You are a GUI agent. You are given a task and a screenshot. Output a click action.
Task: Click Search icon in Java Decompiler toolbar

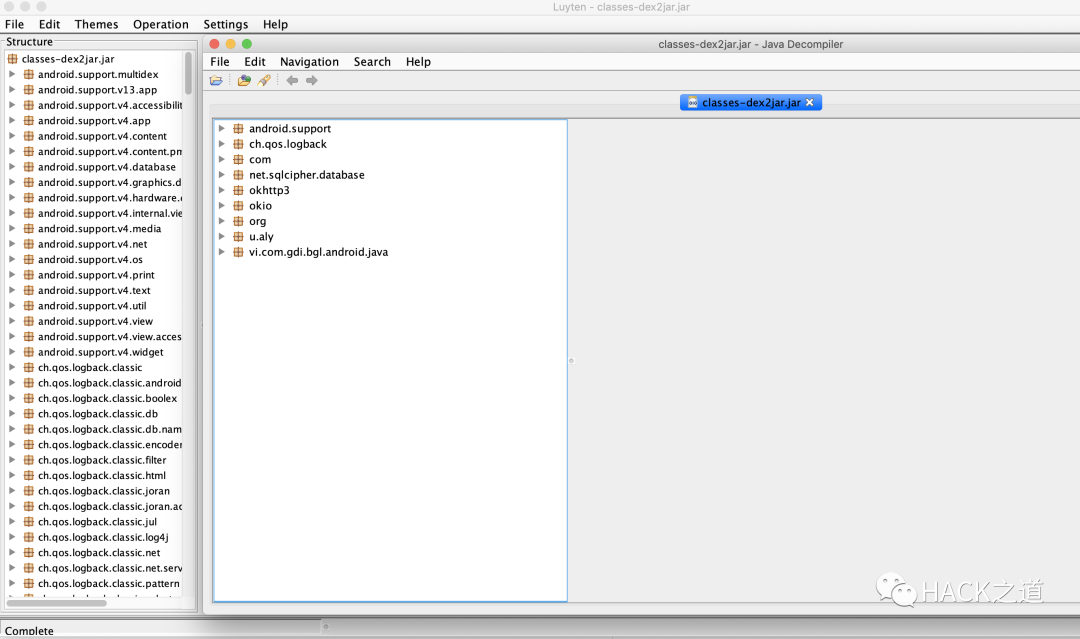tap(264, 81)
